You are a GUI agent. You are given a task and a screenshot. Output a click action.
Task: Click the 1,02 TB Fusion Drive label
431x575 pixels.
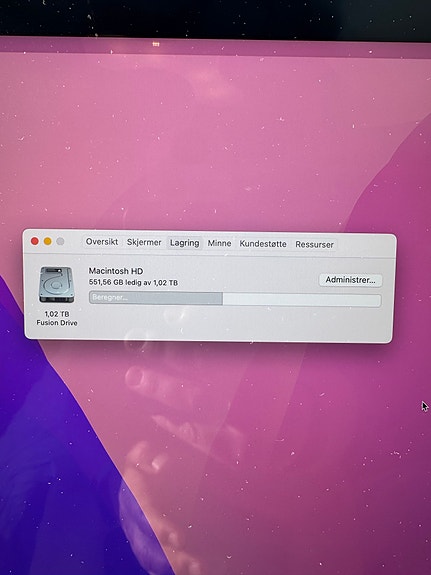tap(57, 318)
